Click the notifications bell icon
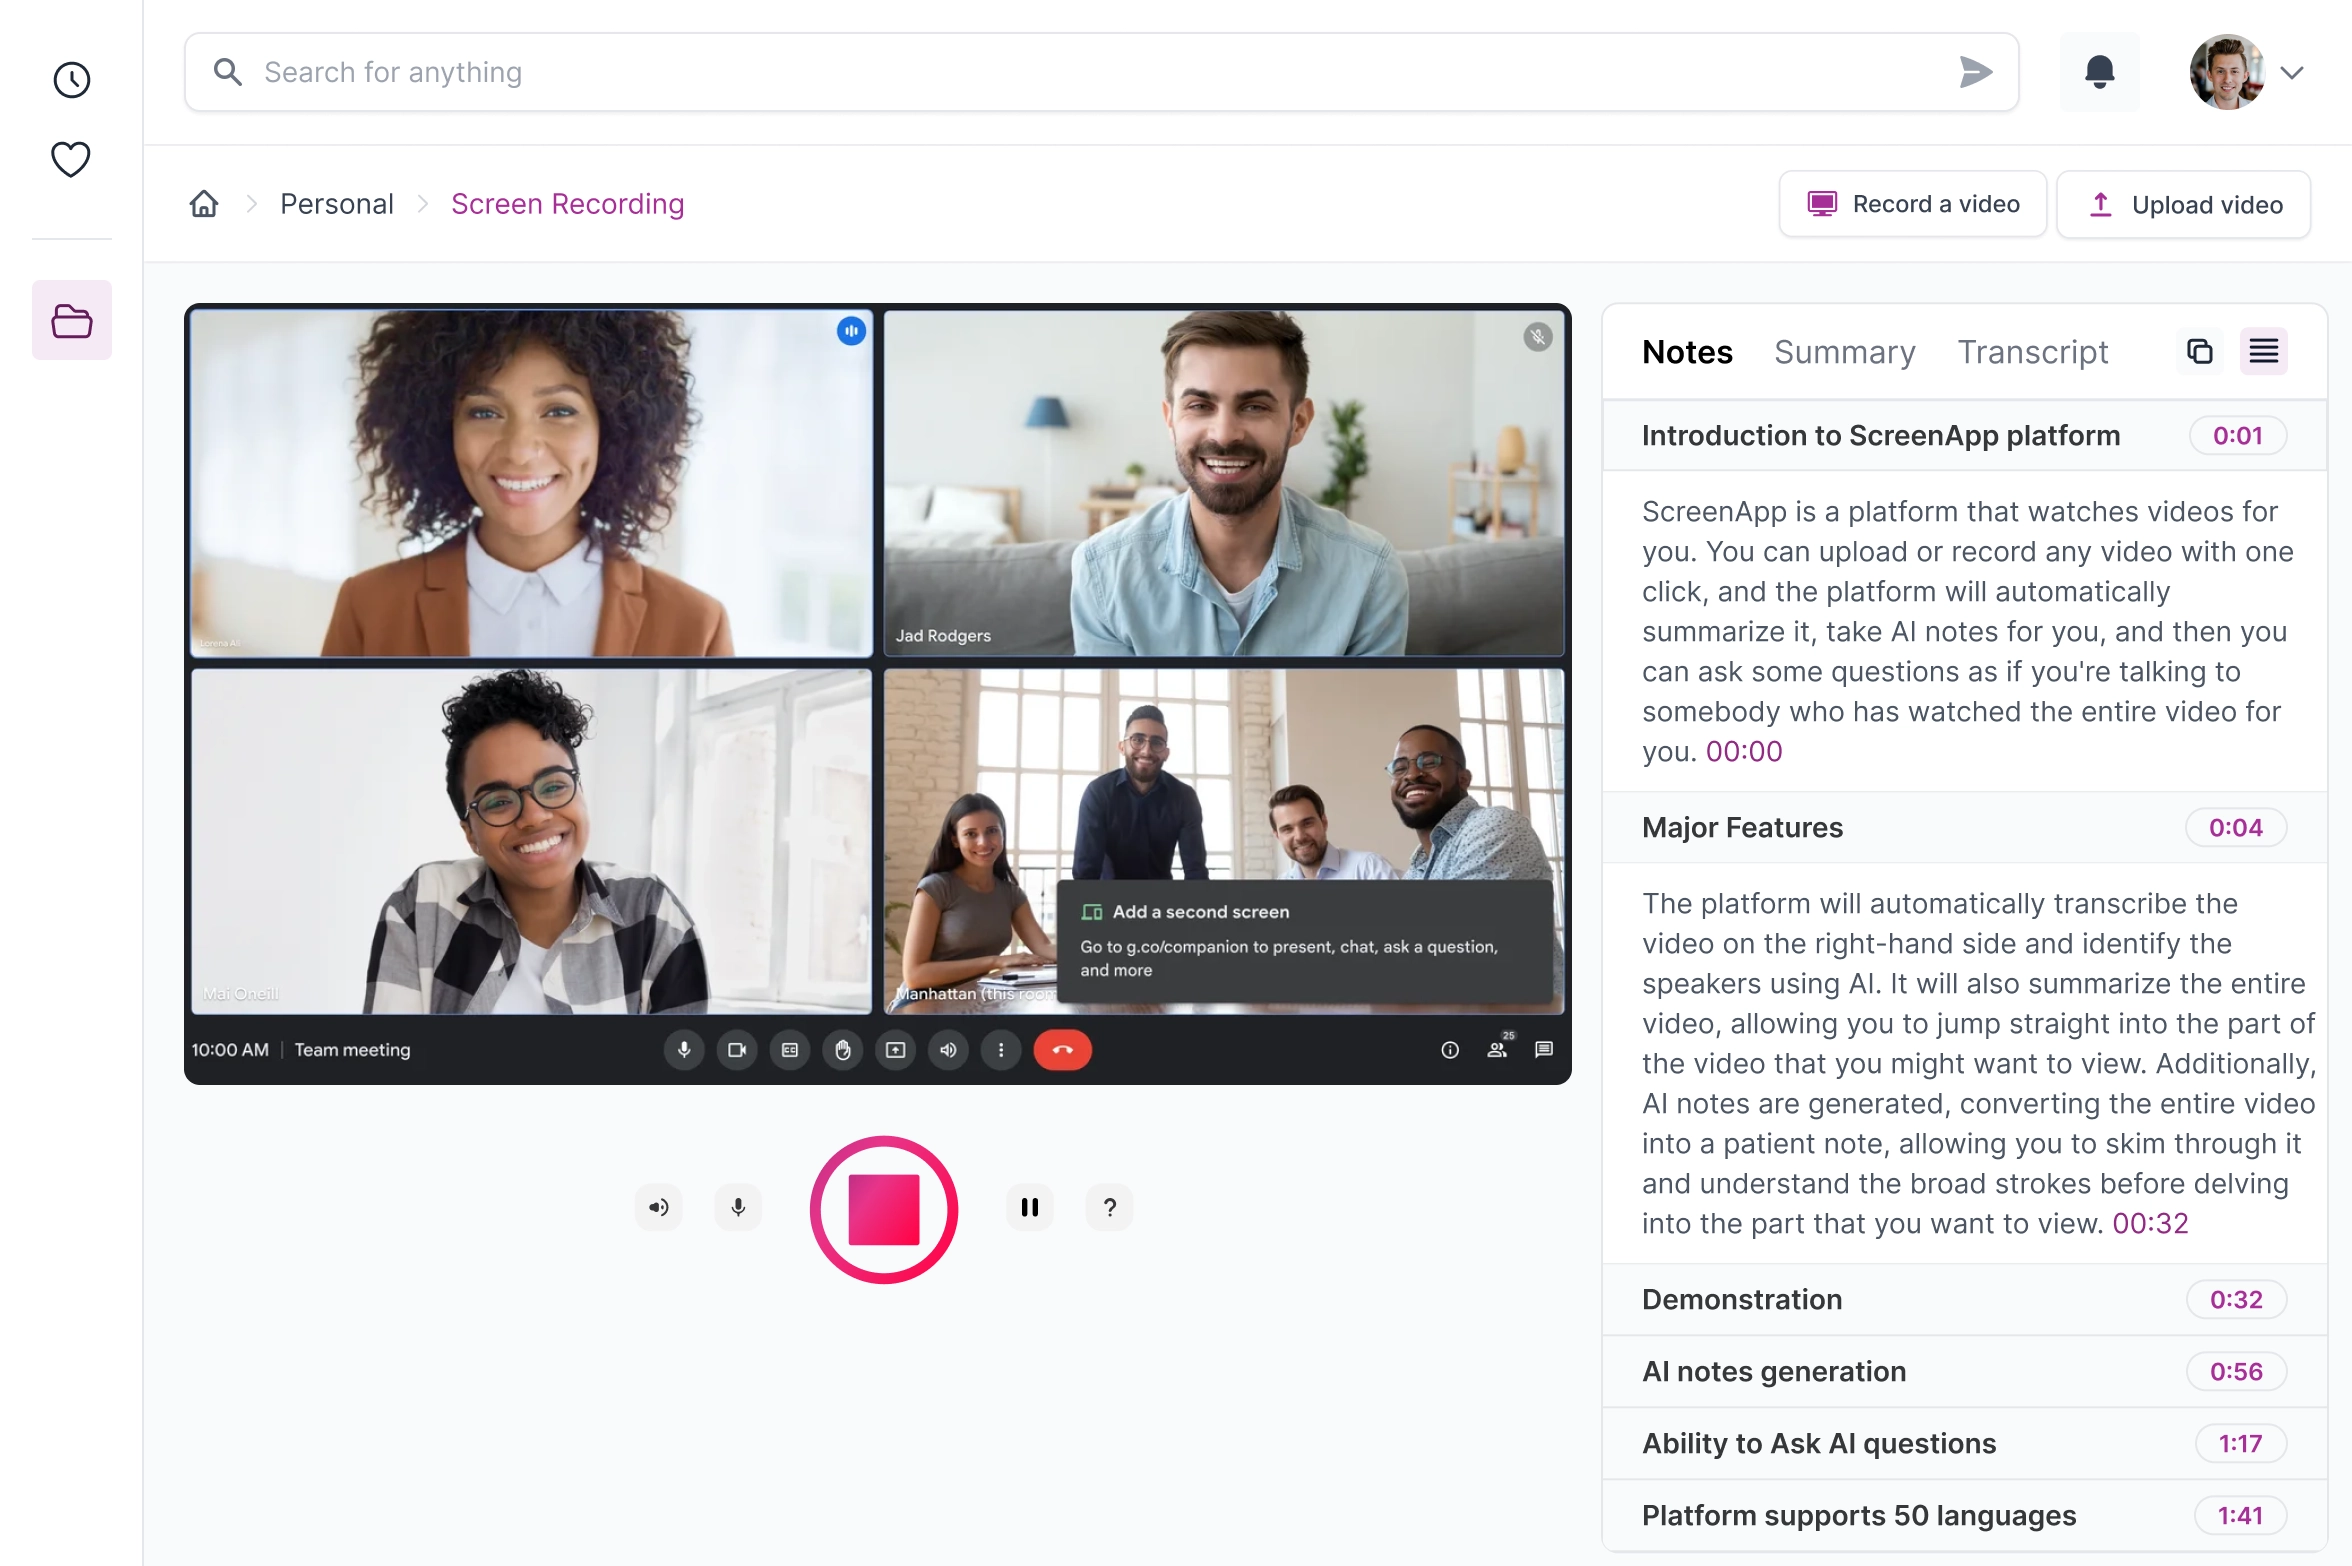 pos(2099,72)
